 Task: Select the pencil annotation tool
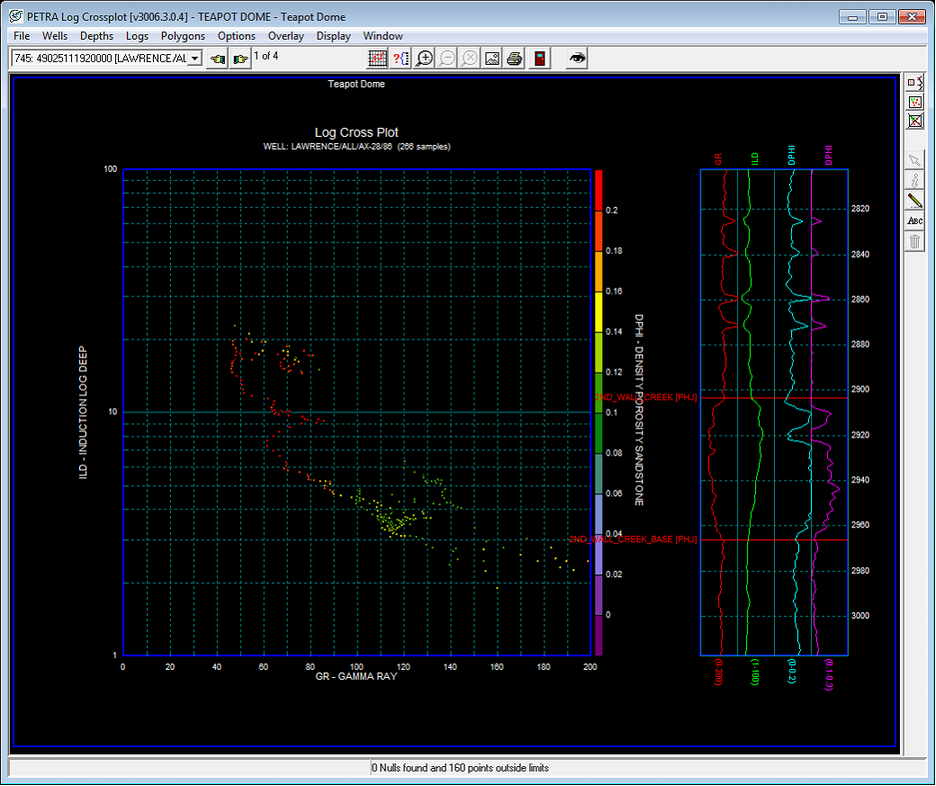(914, 200)
